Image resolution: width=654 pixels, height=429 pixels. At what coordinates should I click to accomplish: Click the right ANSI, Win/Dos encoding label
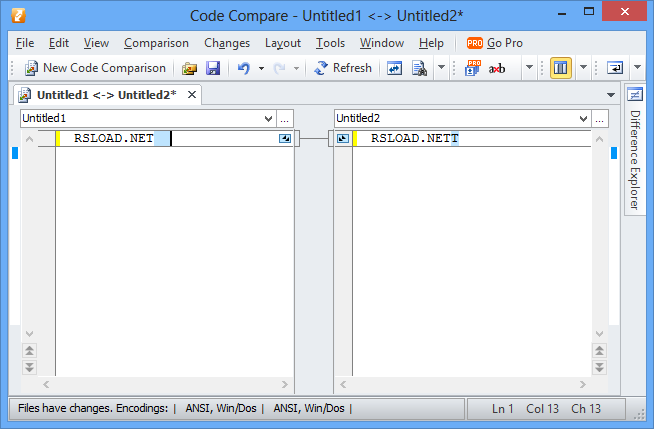[309, 408]
